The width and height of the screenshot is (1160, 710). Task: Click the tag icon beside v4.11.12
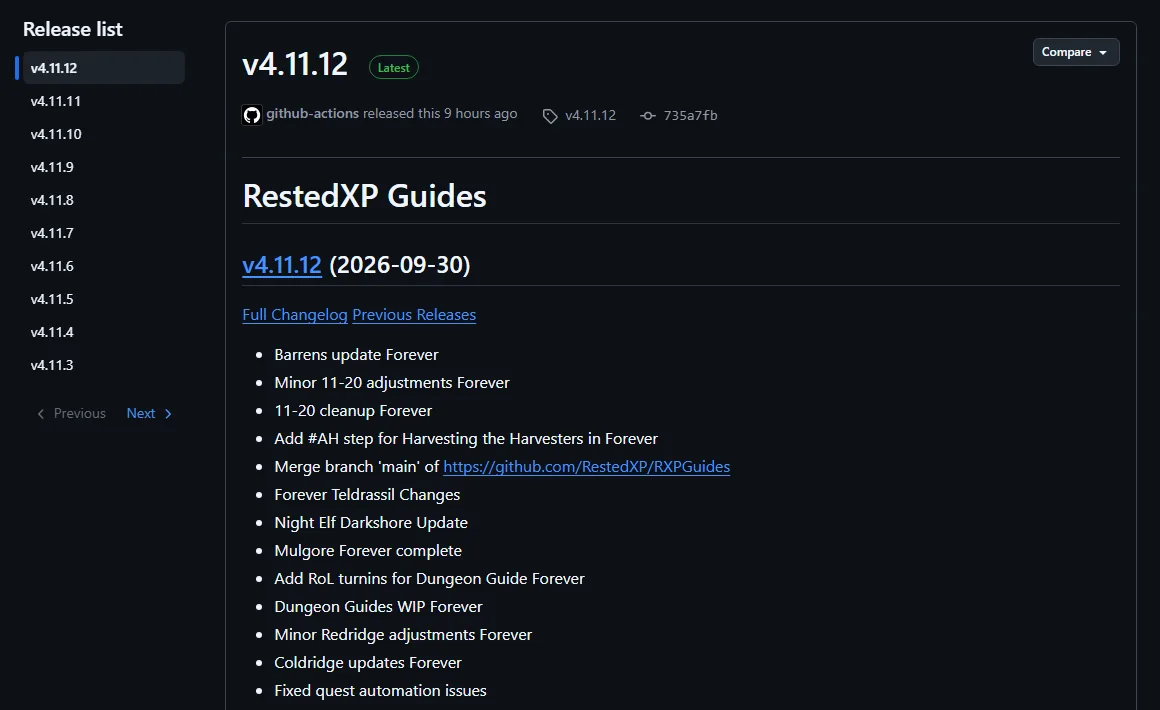click(x=550, y=116)
